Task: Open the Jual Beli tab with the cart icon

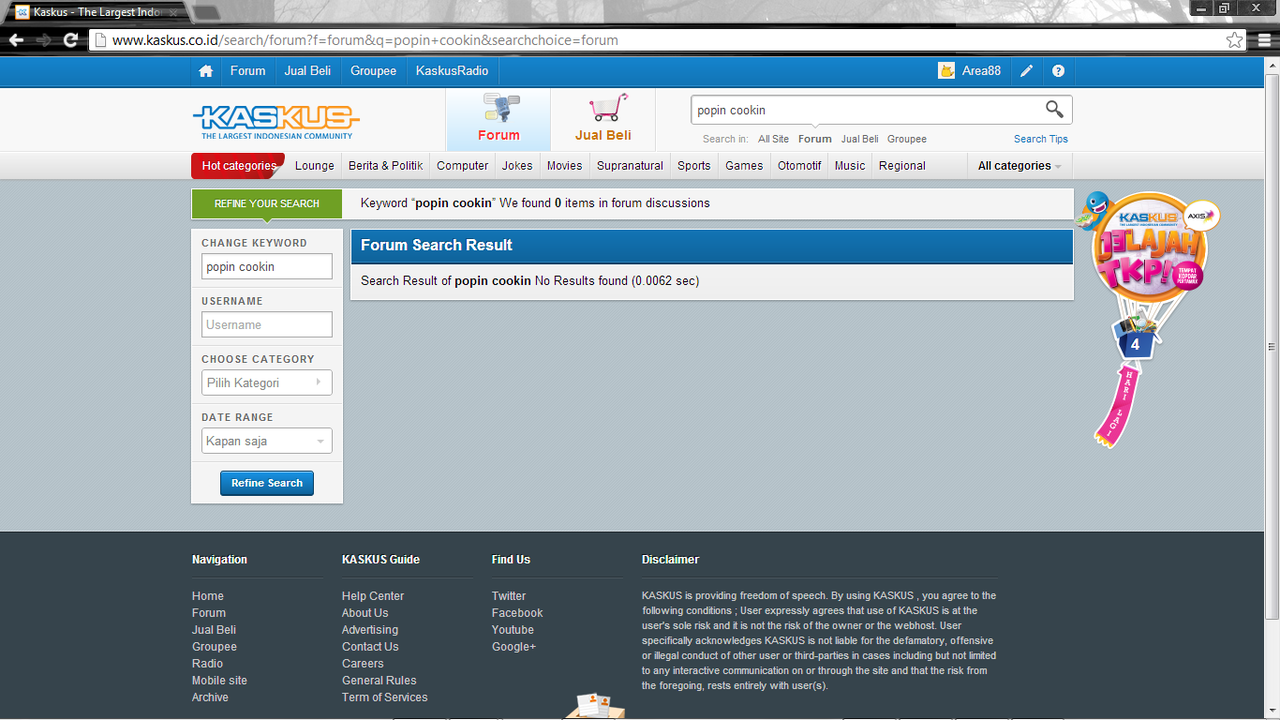Action: tap(603, 119)
